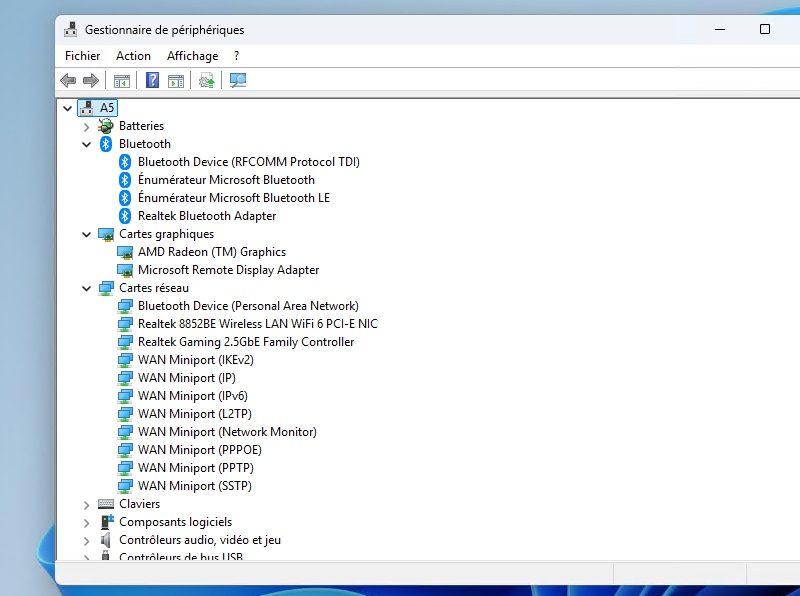The width and height of the screenshot is (800, 596).
Task: Open the Affichage menu
Action: (192, 56)
